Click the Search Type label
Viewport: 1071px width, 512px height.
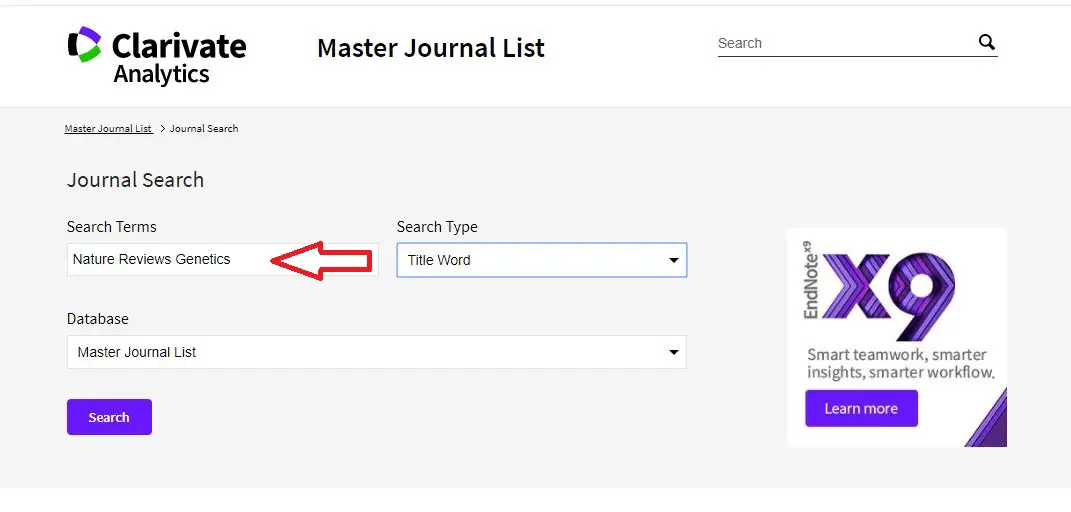tap(437, 227)
